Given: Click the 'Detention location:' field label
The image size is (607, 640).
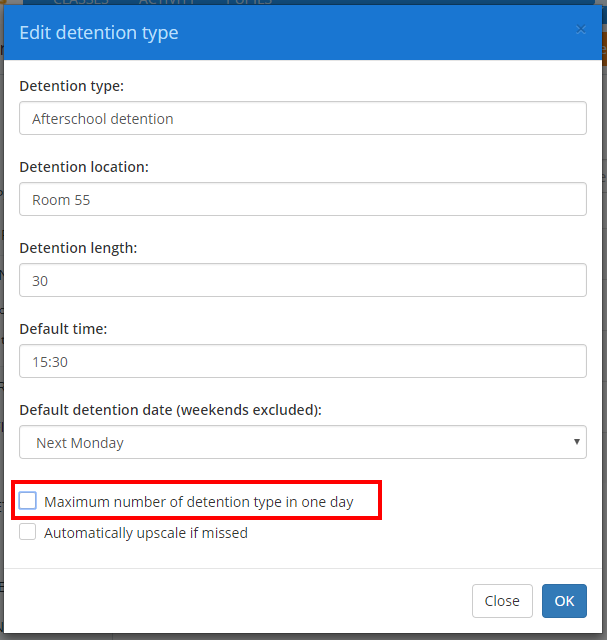Looking at the screenshot, I should coord(84,167).
